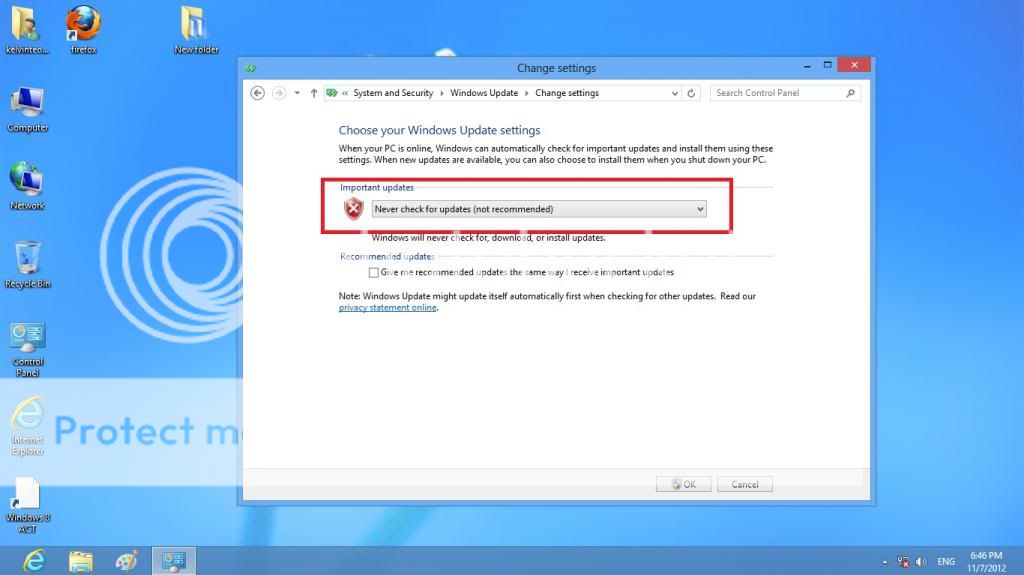This screenshot has width=1024, height=575.
Task: Click the OK button
Action: [x=683, y=484]
